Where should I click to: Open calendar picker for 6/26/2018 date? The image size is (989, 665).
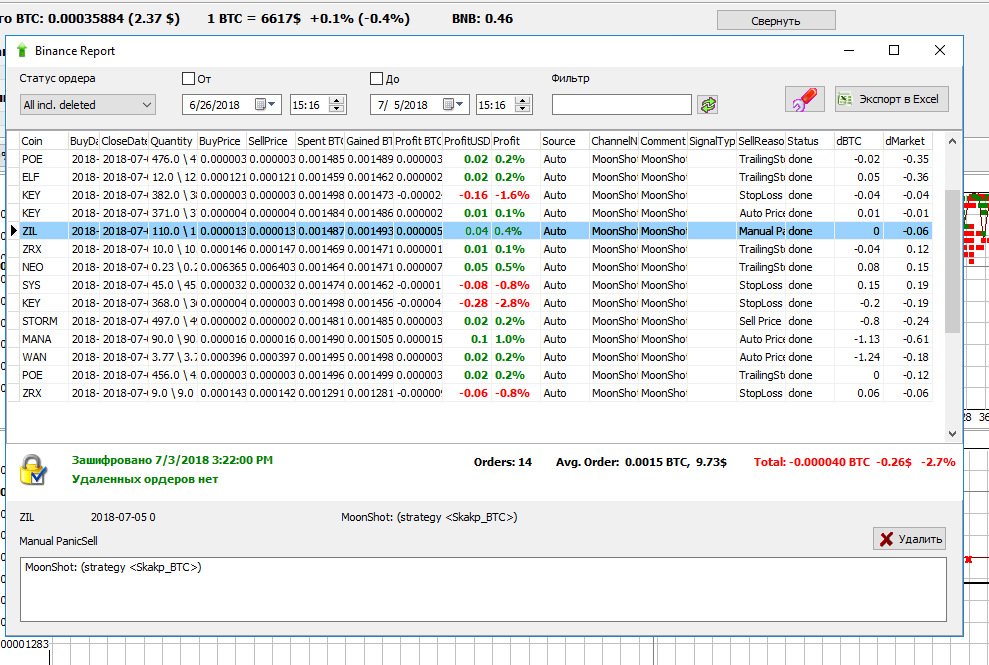click(x=264, y=105)
